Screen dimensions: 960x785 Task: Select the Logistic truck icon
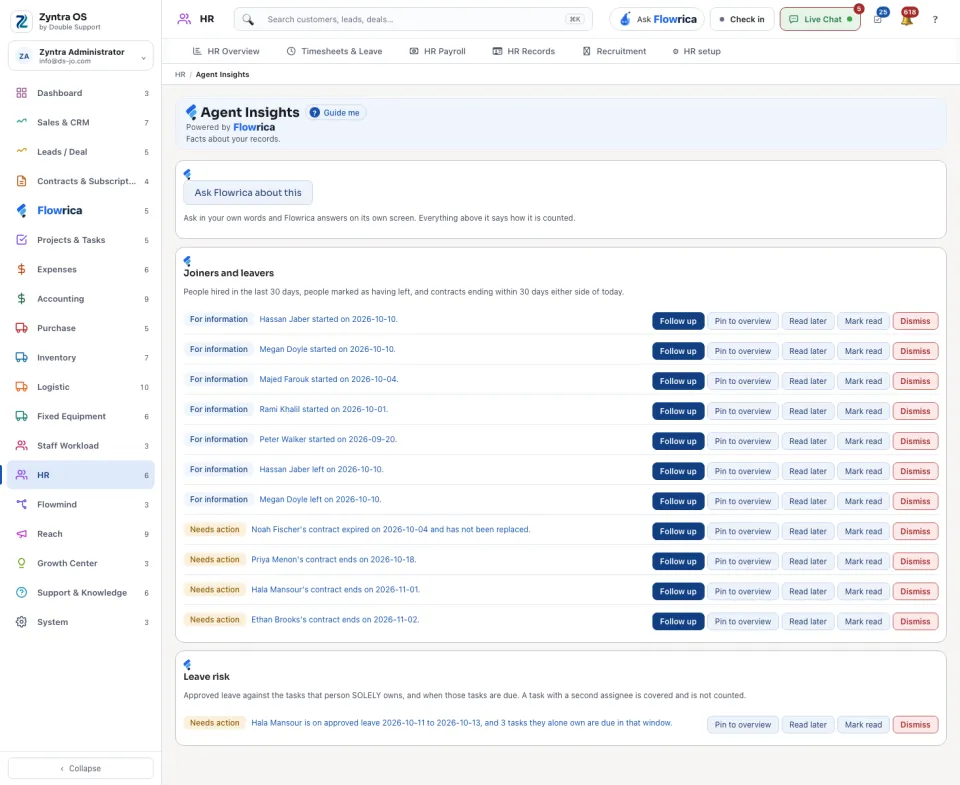coord(21,387)
